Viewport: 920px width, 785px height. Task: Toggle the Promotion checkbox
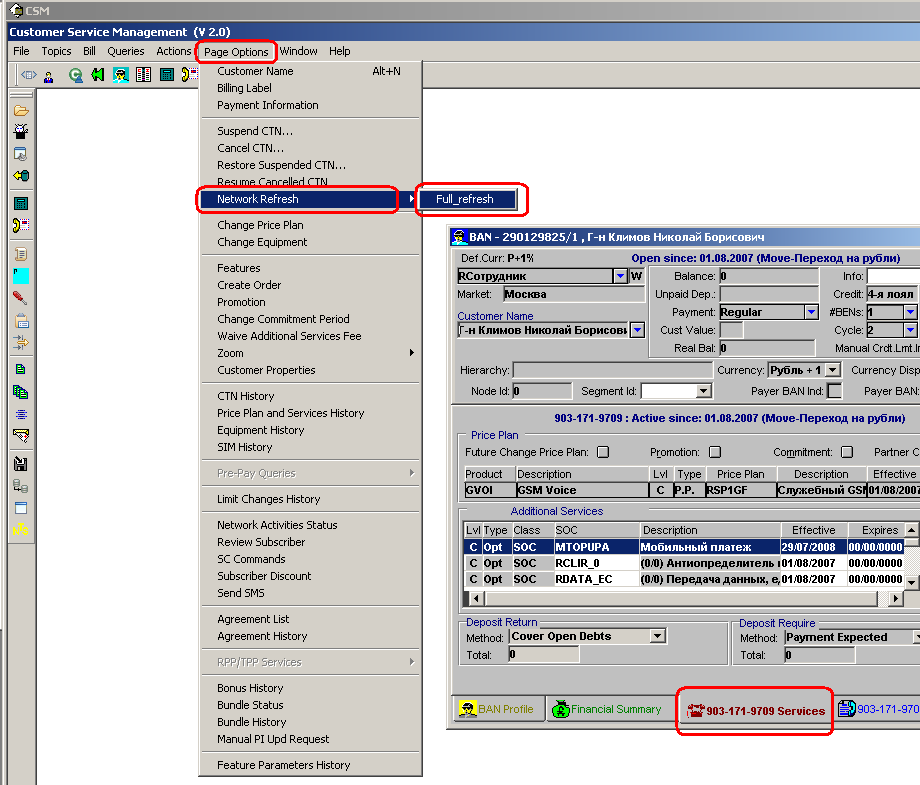pos(715,452)
